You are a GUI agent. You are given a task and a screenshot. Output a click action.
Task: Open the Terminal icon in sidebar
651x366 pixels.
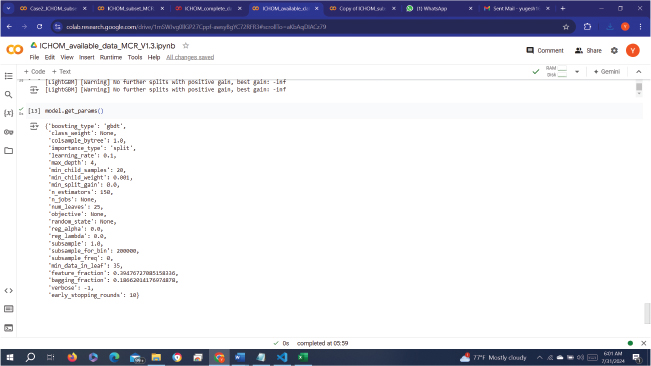click(8, 328)
